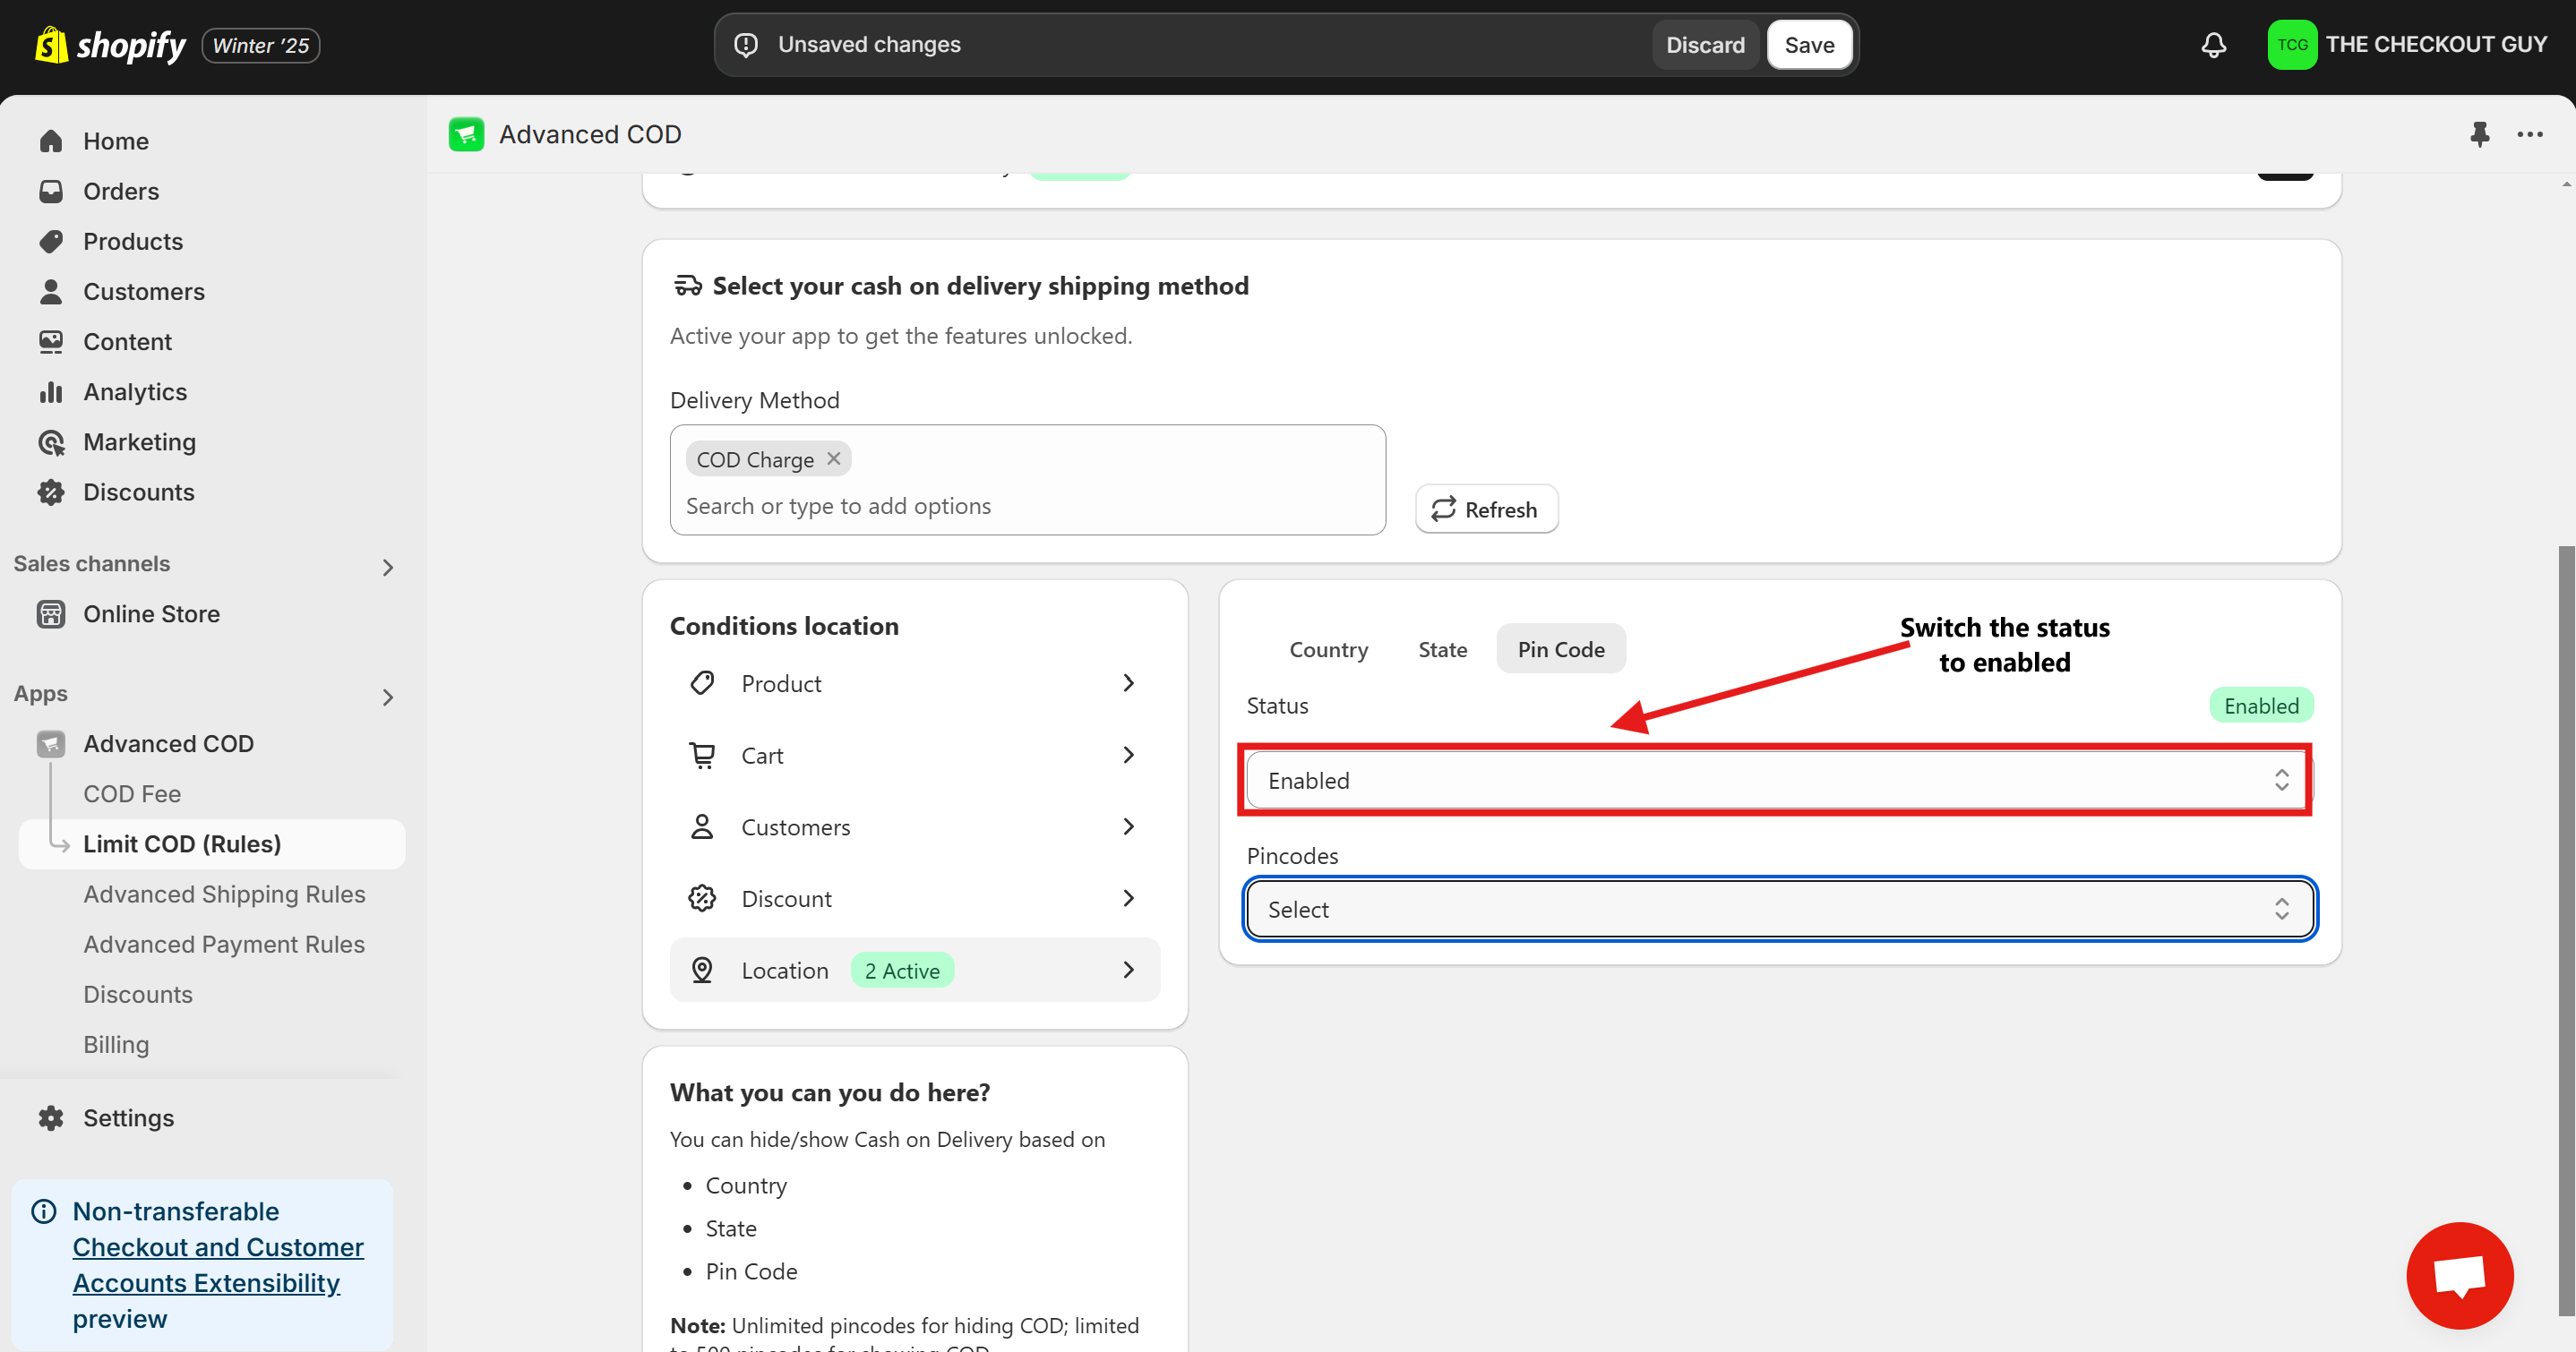Image resolution: width=2576 pixels, height=1352 pixels.
Task: Open the red chat support bubble
Action: pos(2459,1275)
